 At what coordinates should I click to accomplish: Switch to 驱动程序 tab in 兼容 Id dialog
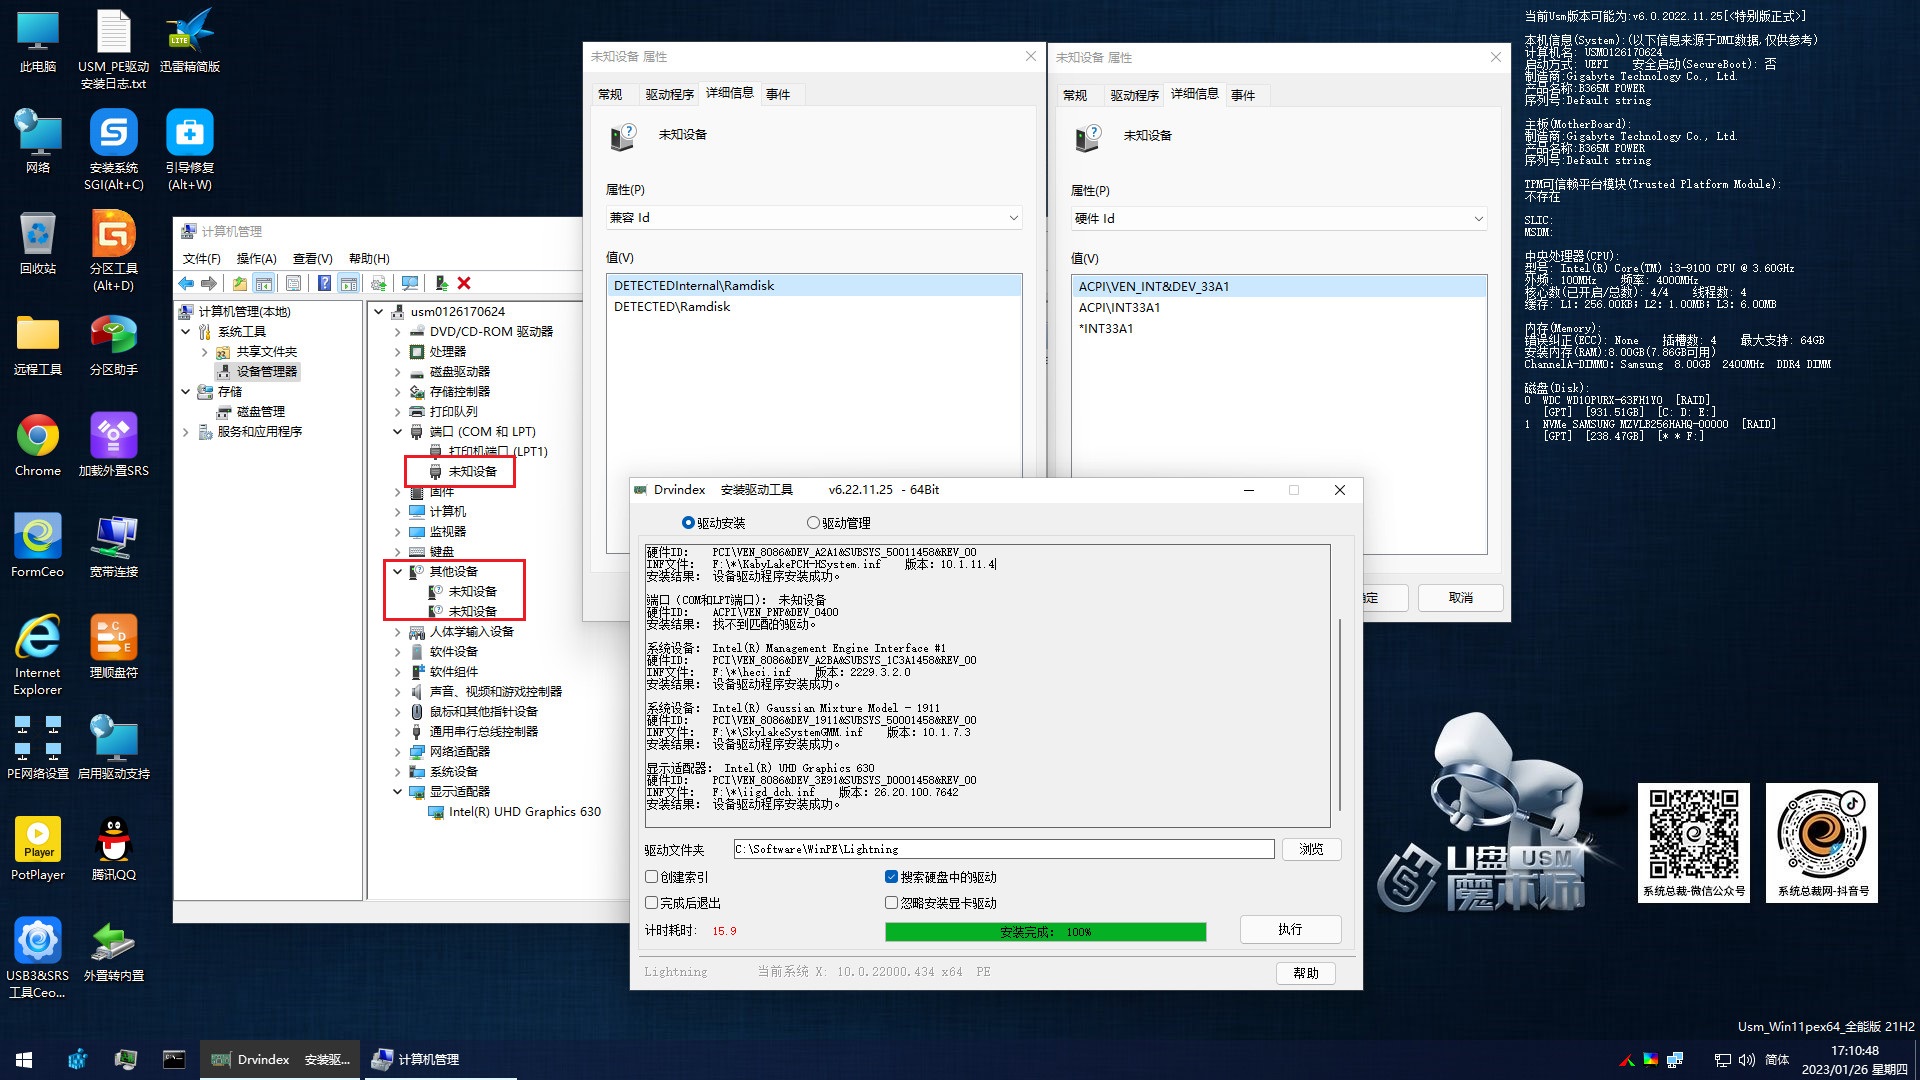coord(669,94)
